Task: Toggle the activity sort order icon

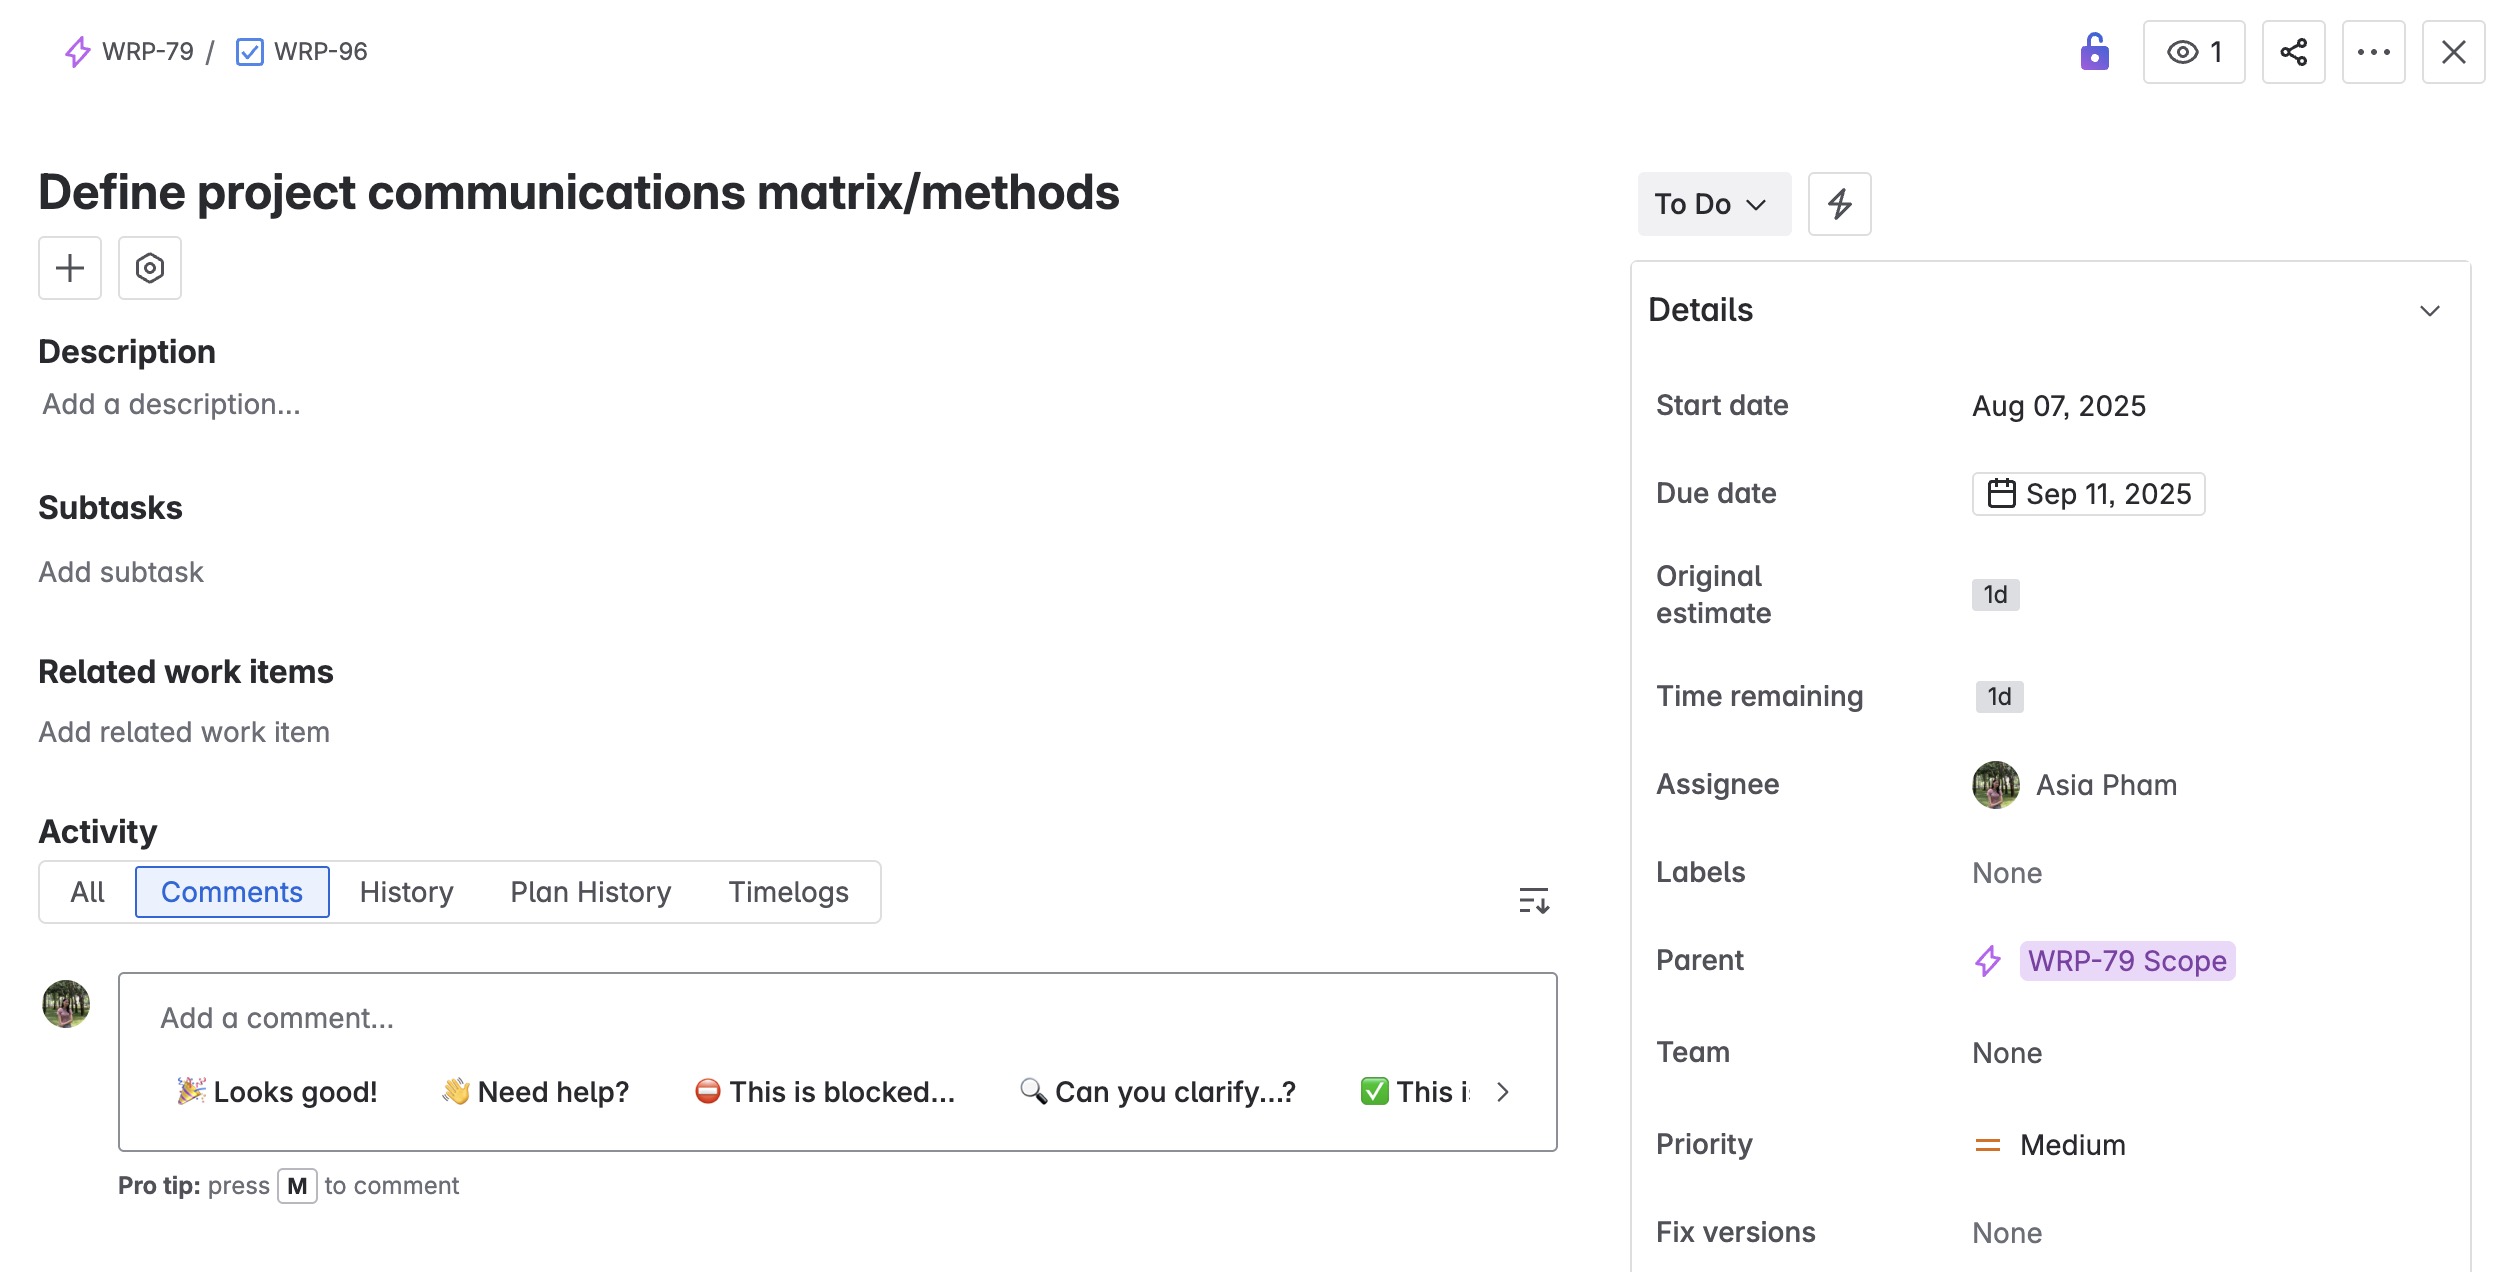Action: click(x=1534, y=900)
